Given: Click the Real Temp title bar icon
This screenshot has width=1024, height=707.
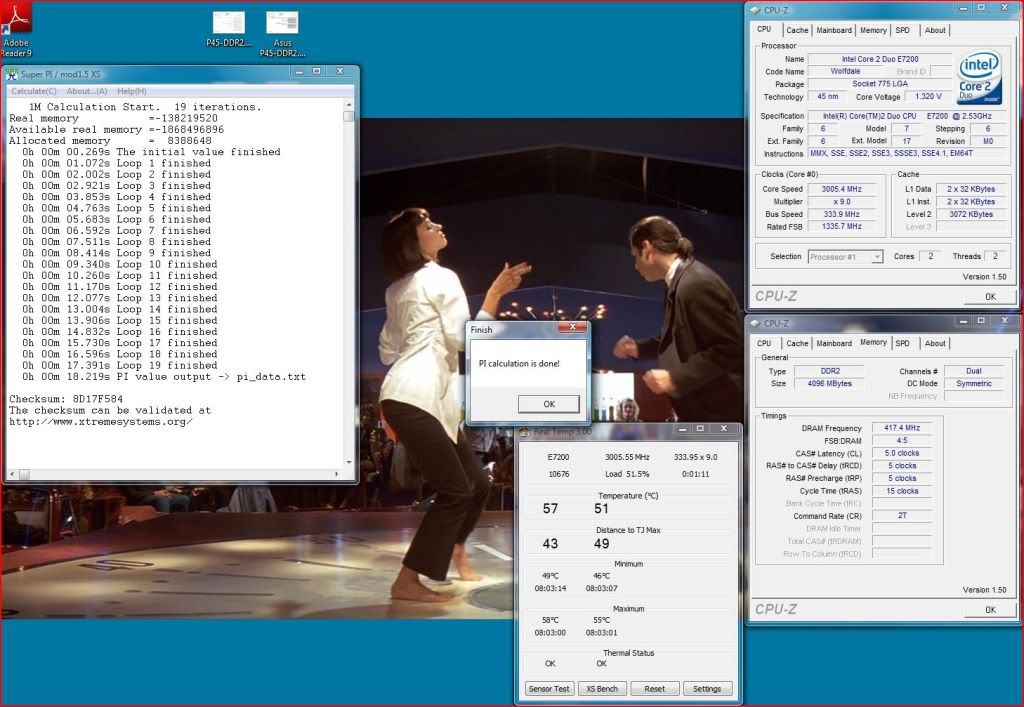Looking at the screenshot, I should click(524, 432).
